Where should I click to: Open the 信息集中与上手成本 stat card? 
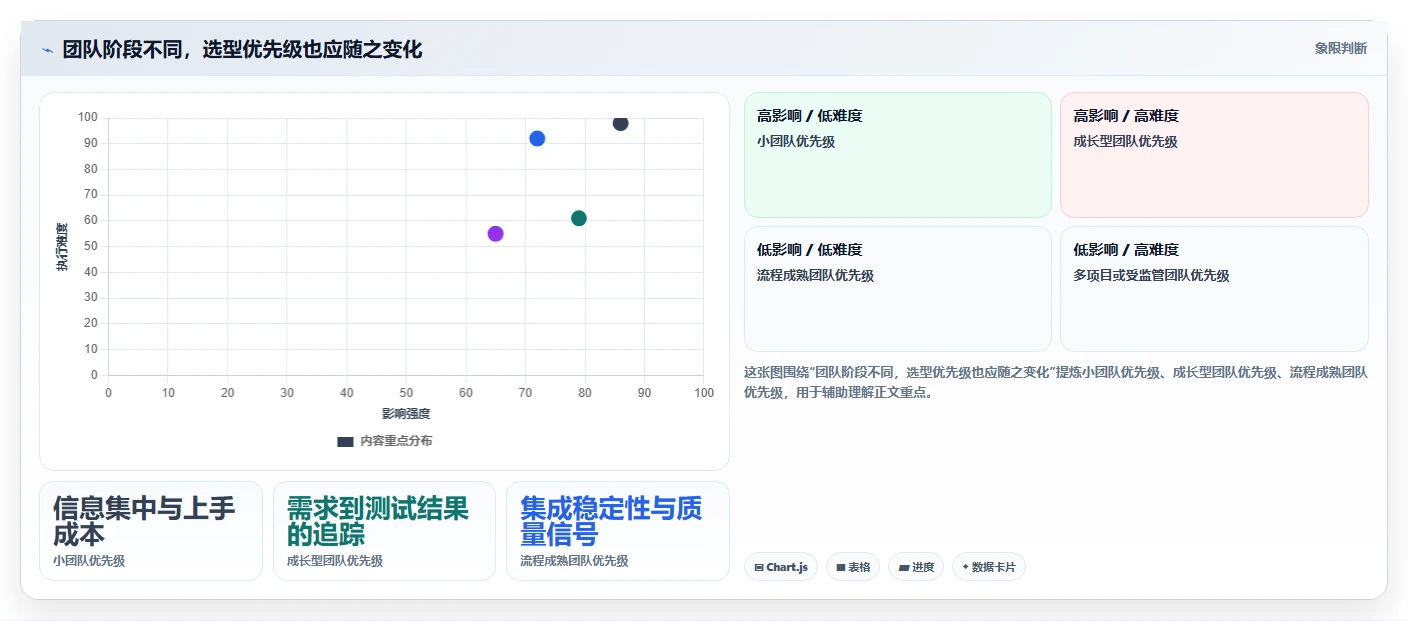click(x=151, y=531)
